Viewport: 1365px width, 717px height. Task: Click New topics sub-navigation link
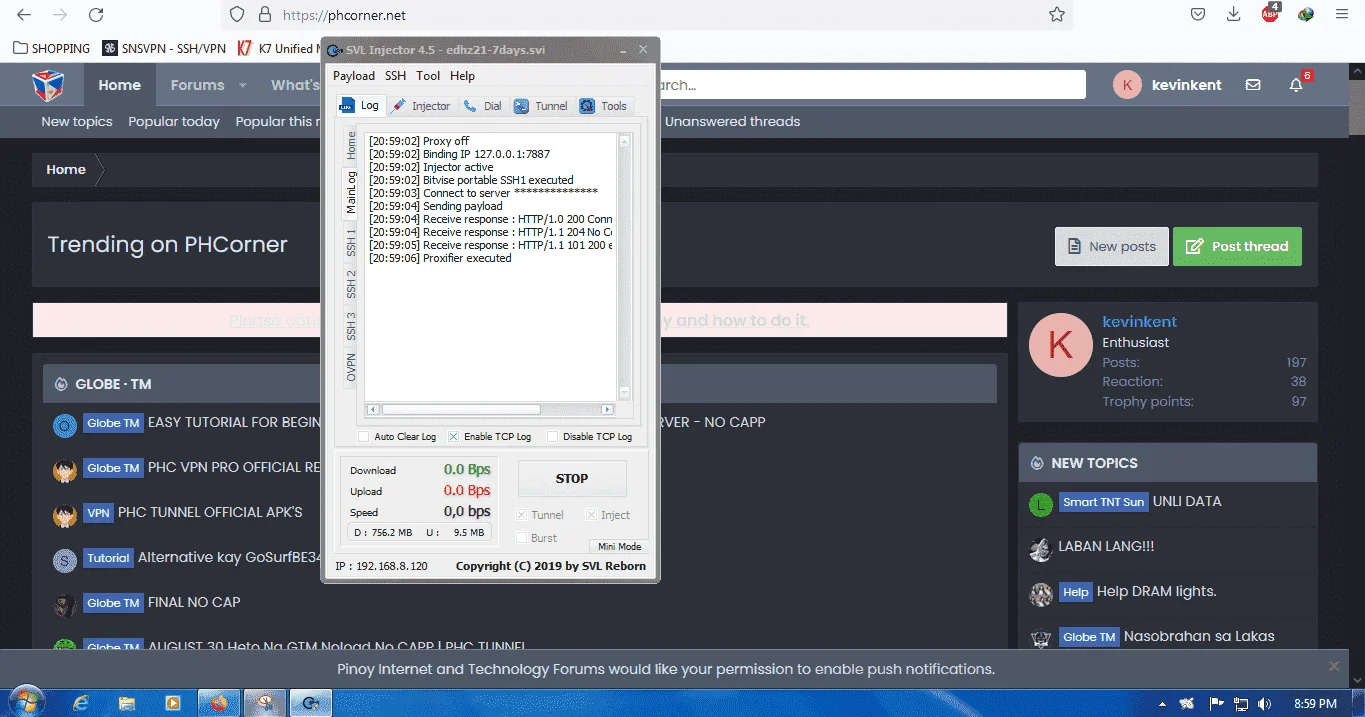coord(77,121)
